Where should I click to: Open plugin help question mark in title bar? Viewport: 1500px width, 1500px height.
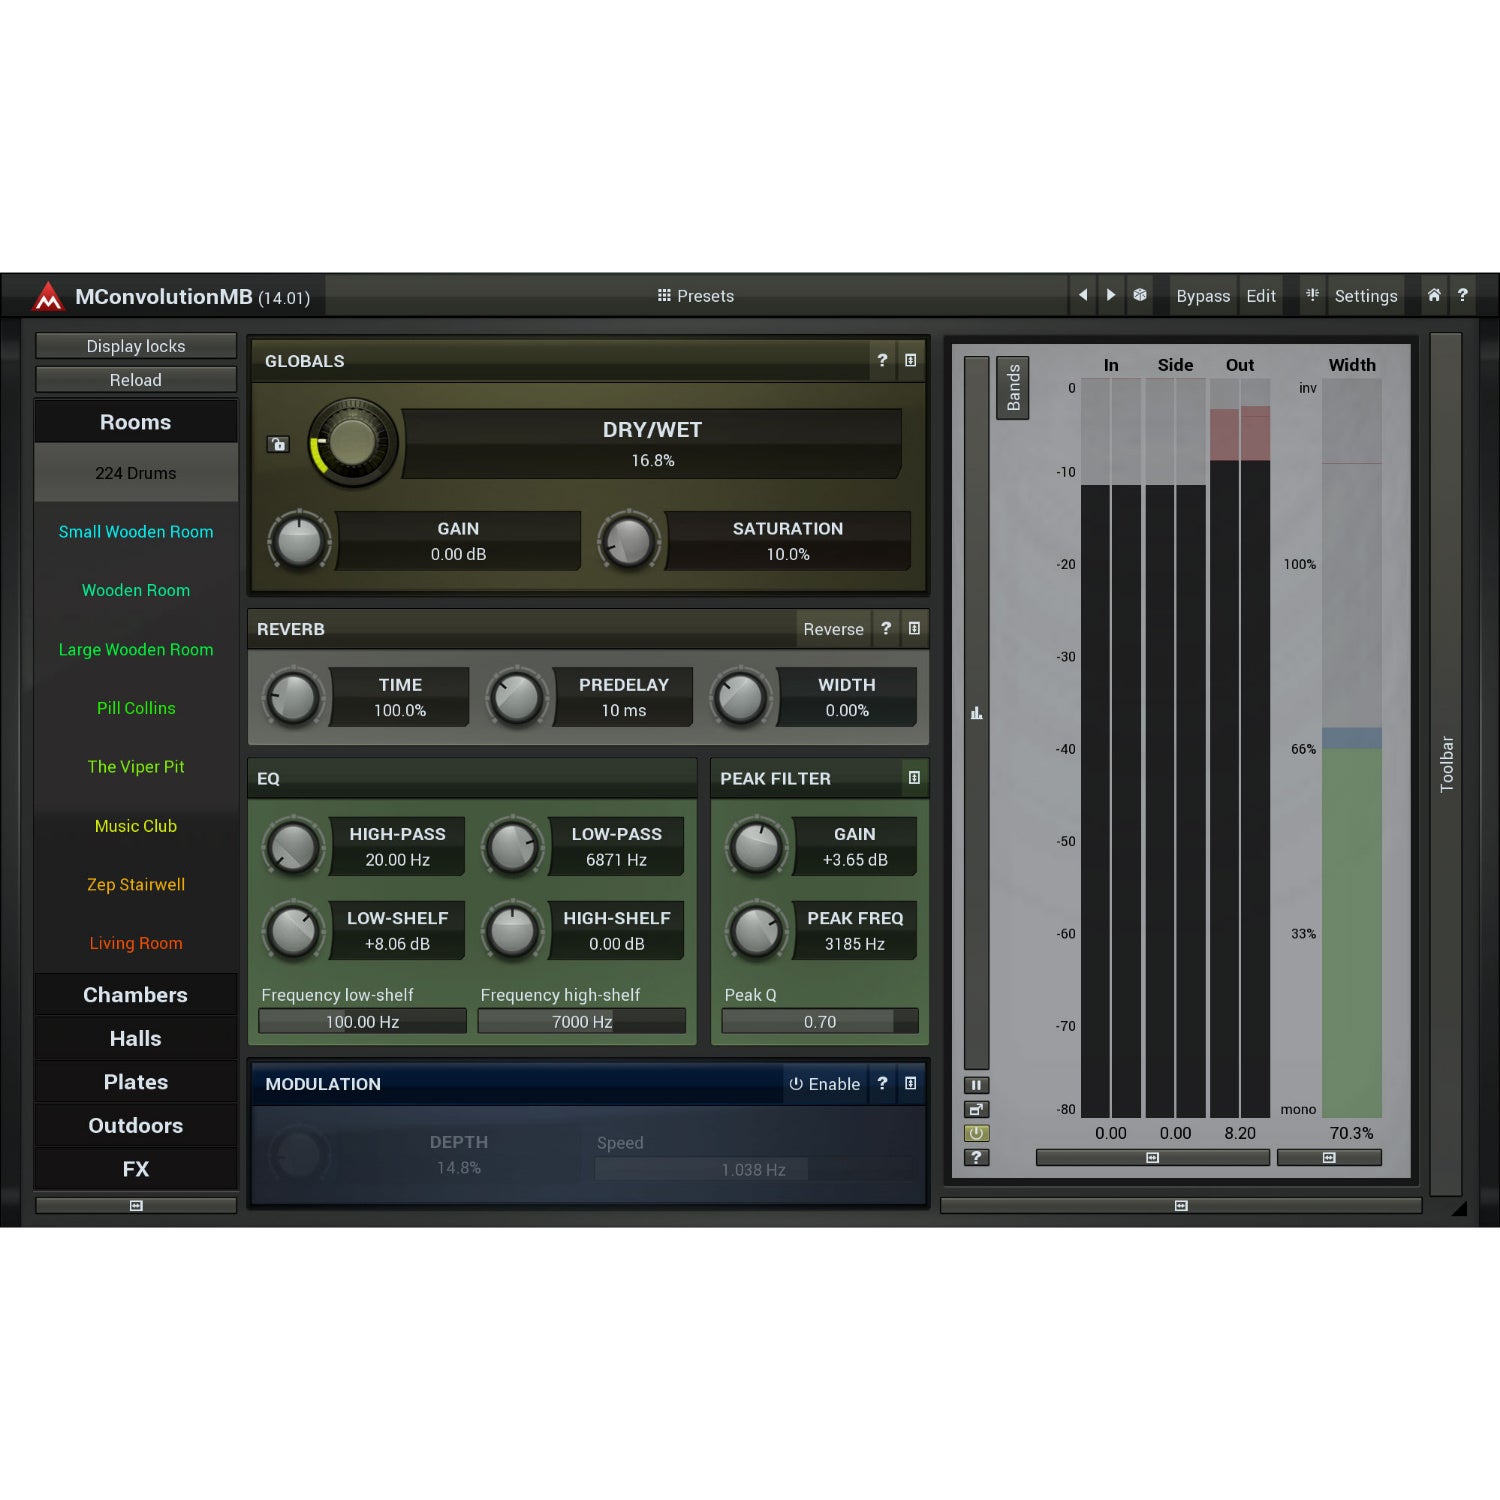[x=1463, y=295]
